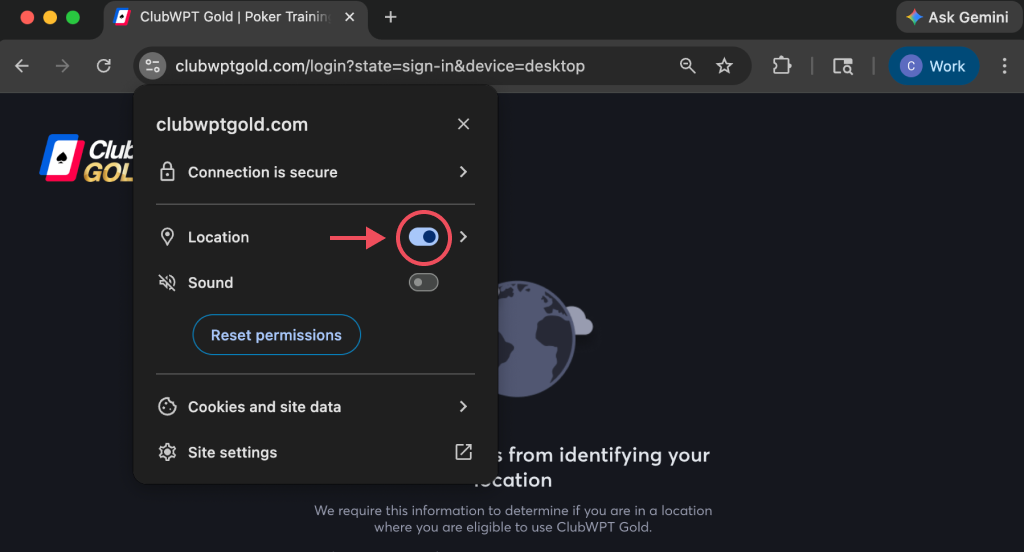Click macOS green fullscreen window button

73,18
